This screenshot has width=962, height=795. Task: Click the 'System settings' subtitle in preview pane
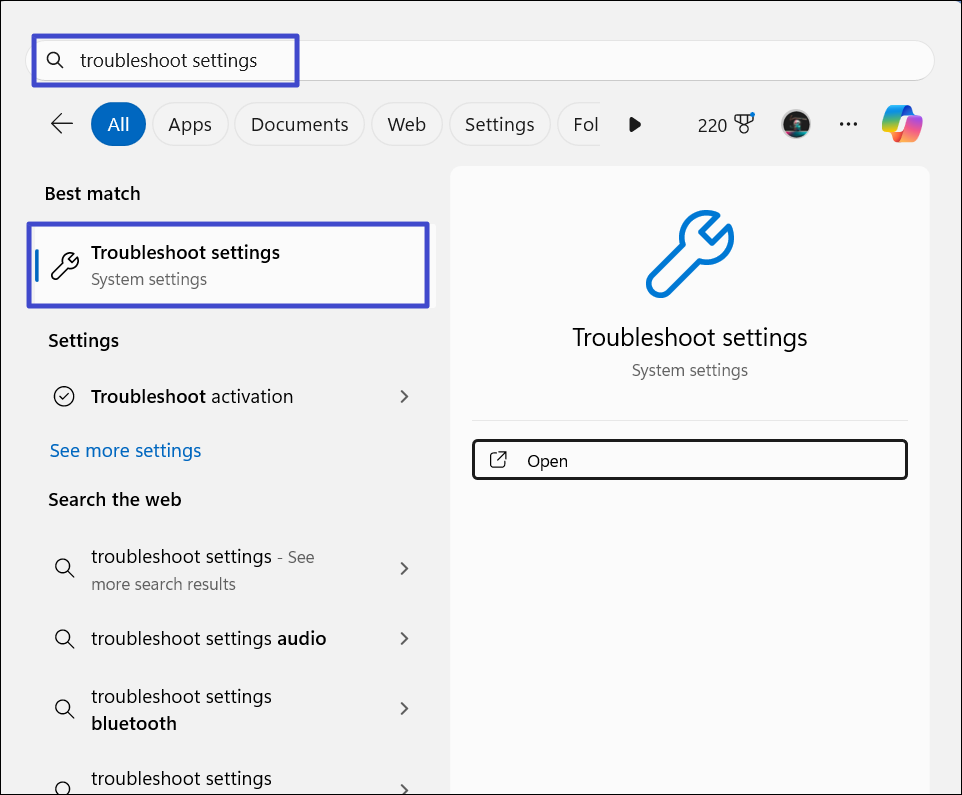click(x=690, y=371)
